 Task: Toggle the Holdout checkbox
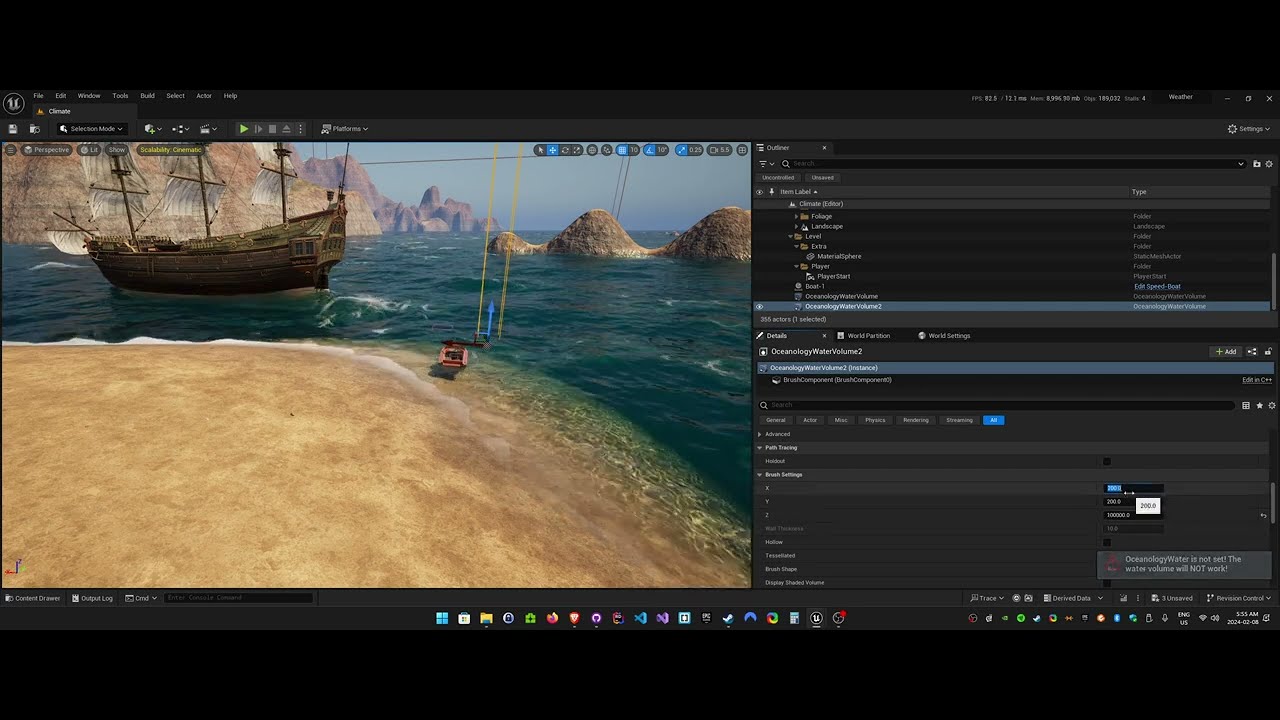[1107, 461]
